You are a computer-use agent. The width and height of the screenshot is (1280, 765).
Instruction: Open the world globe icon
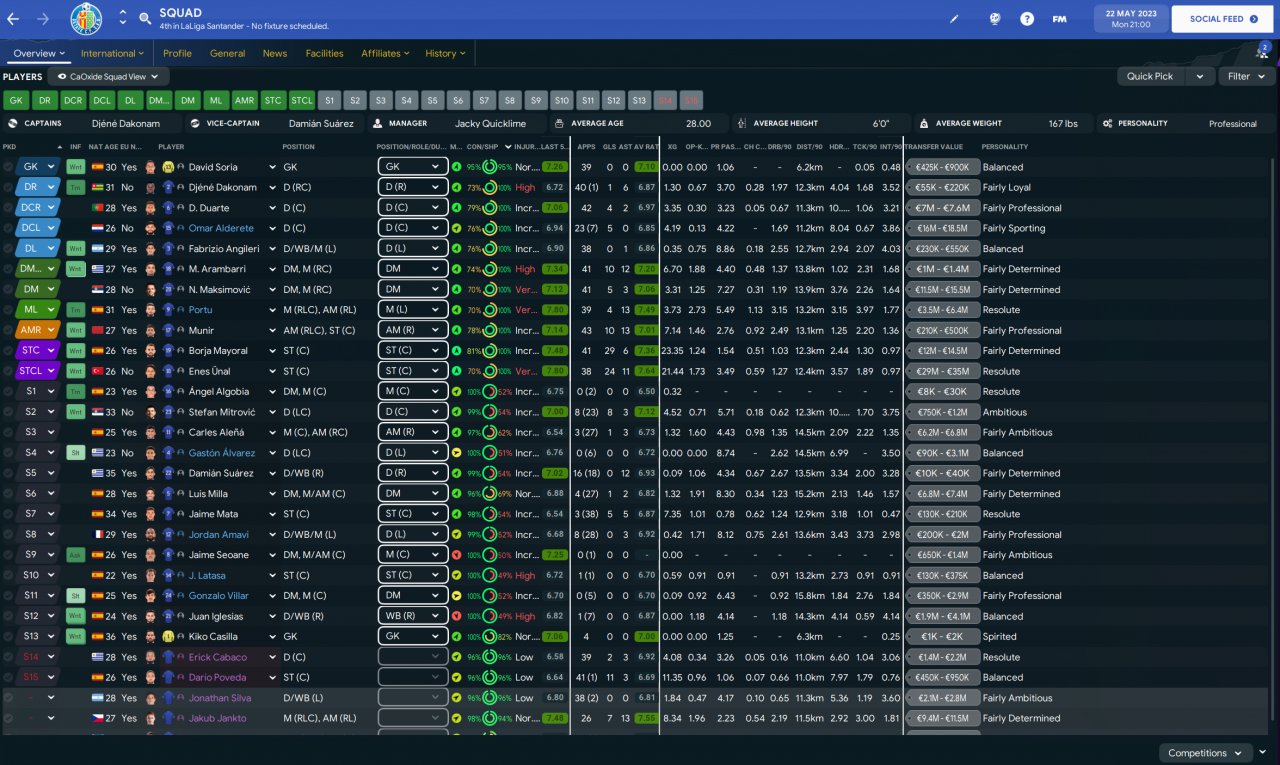click(995, 19)
